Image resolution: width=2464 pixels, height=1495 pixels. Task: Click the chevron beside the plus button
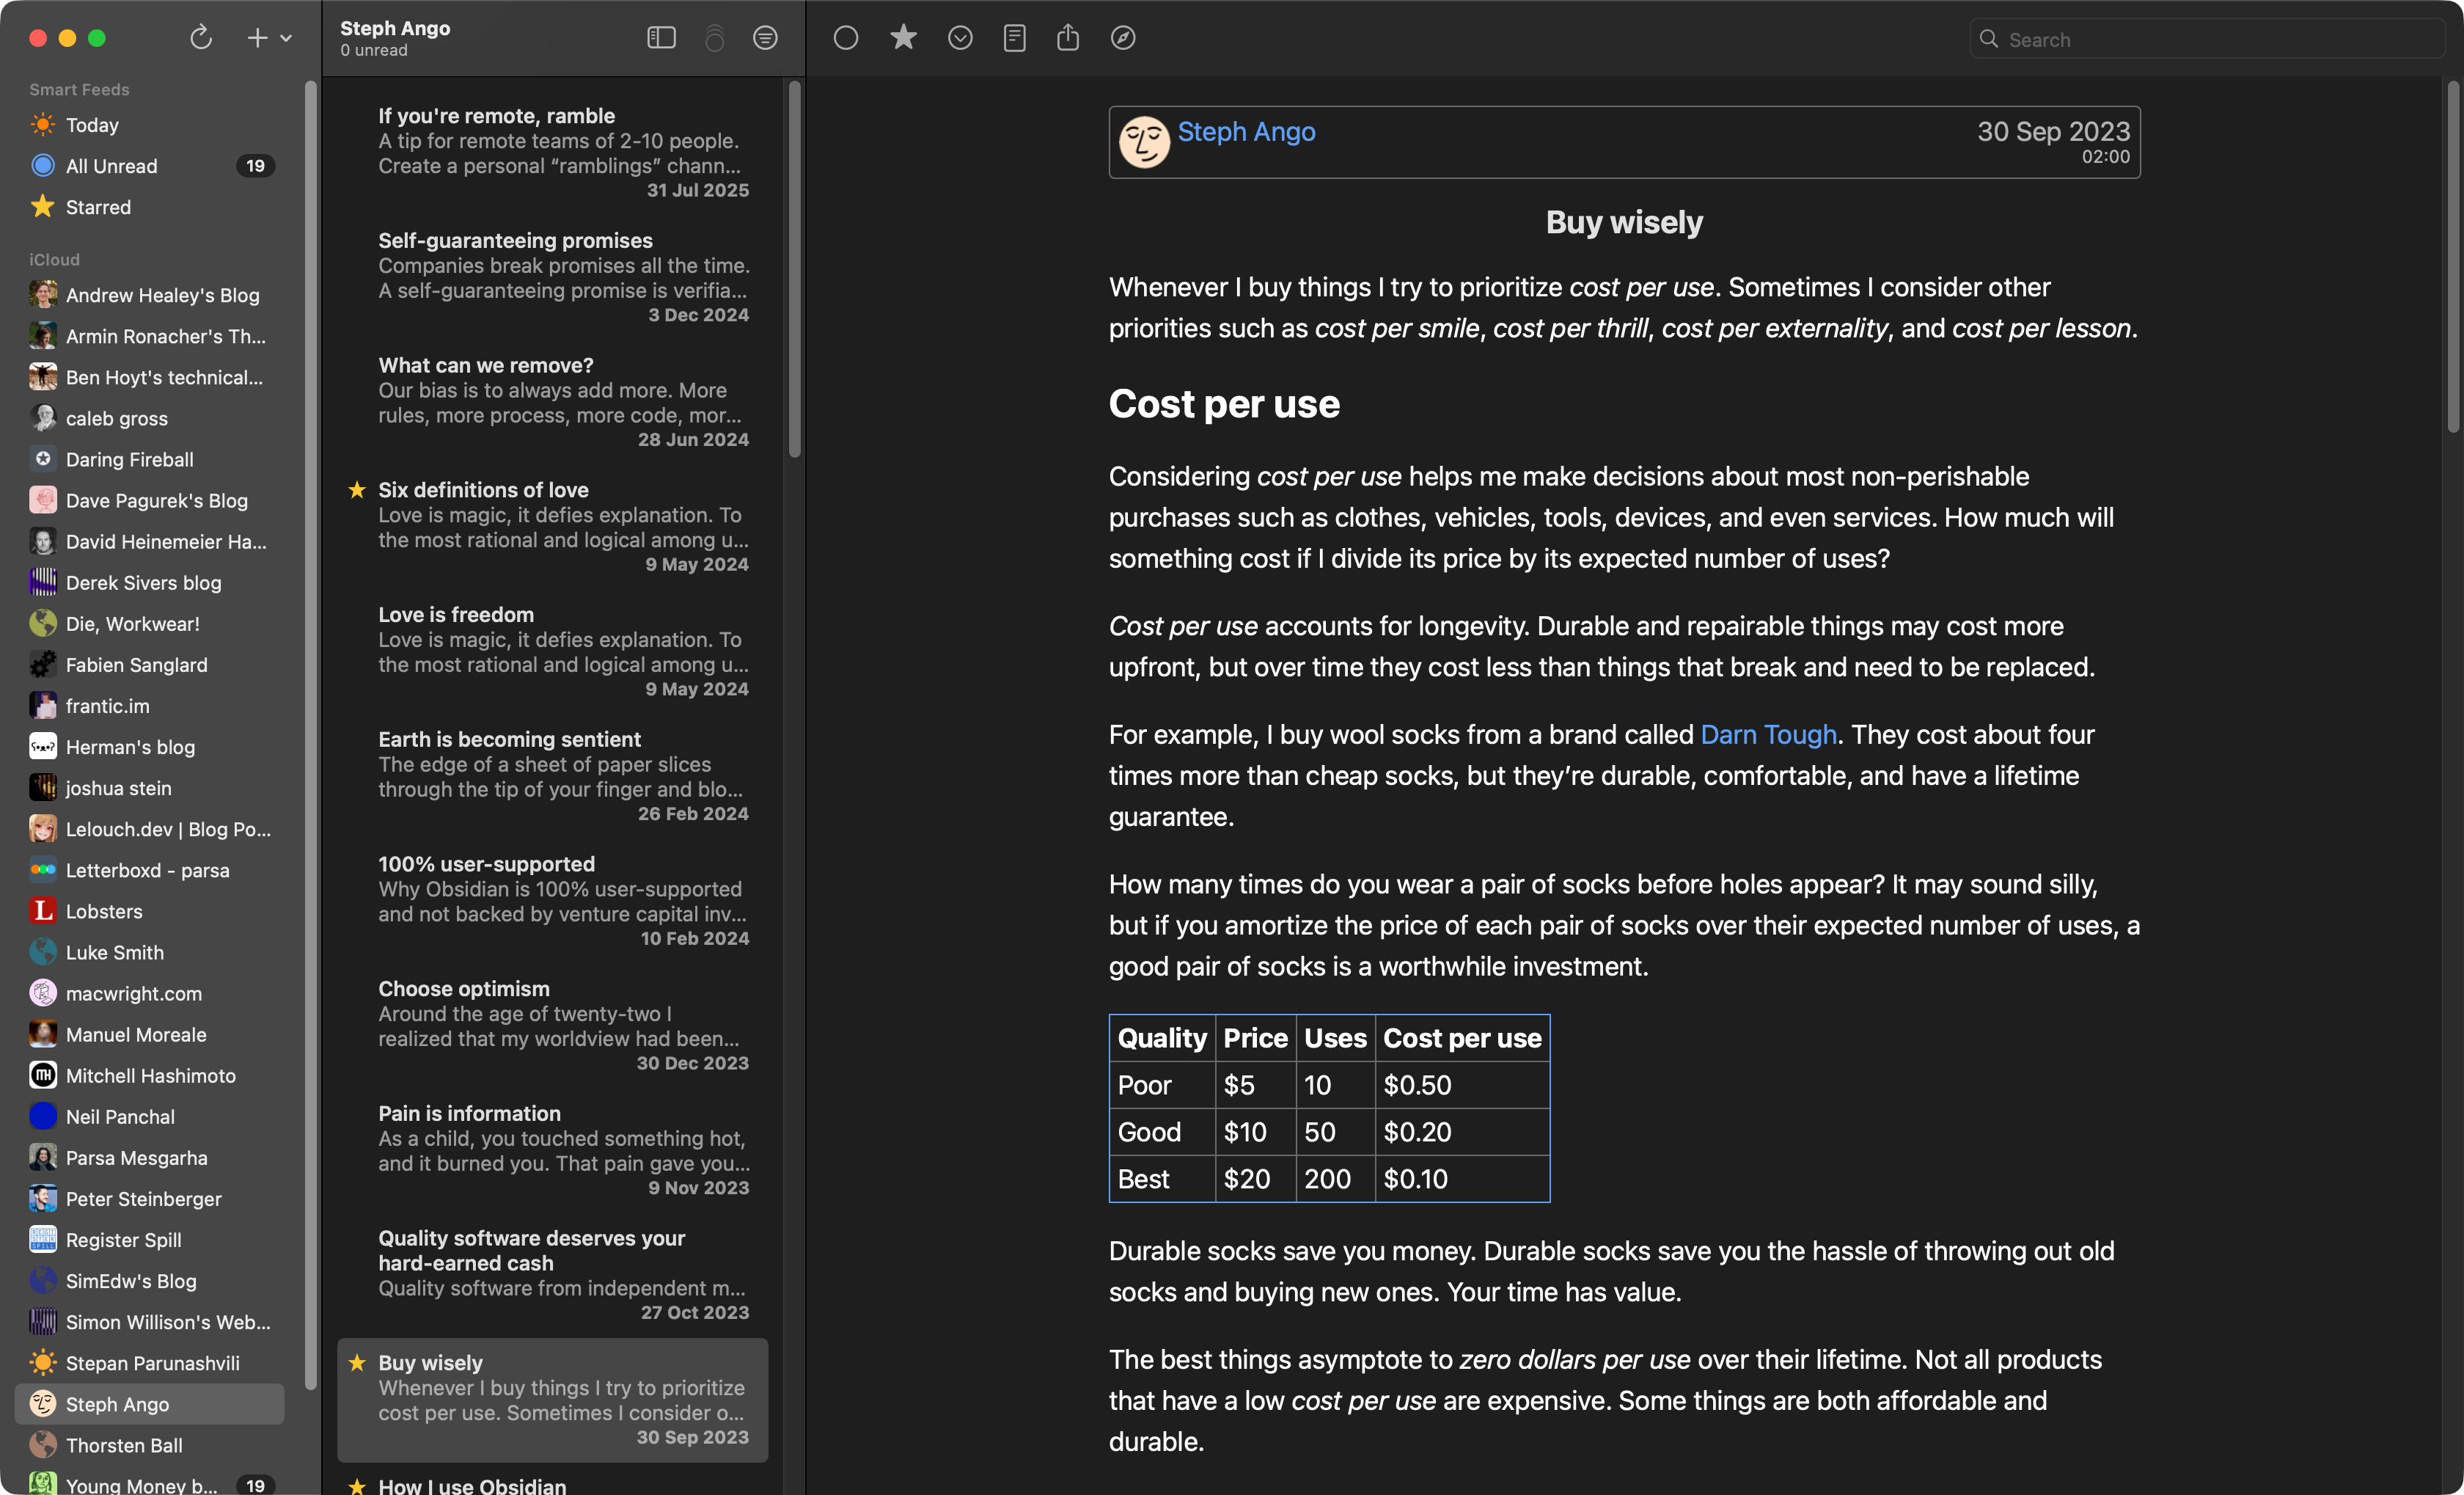pyautogui.click(x=286, y=38)
